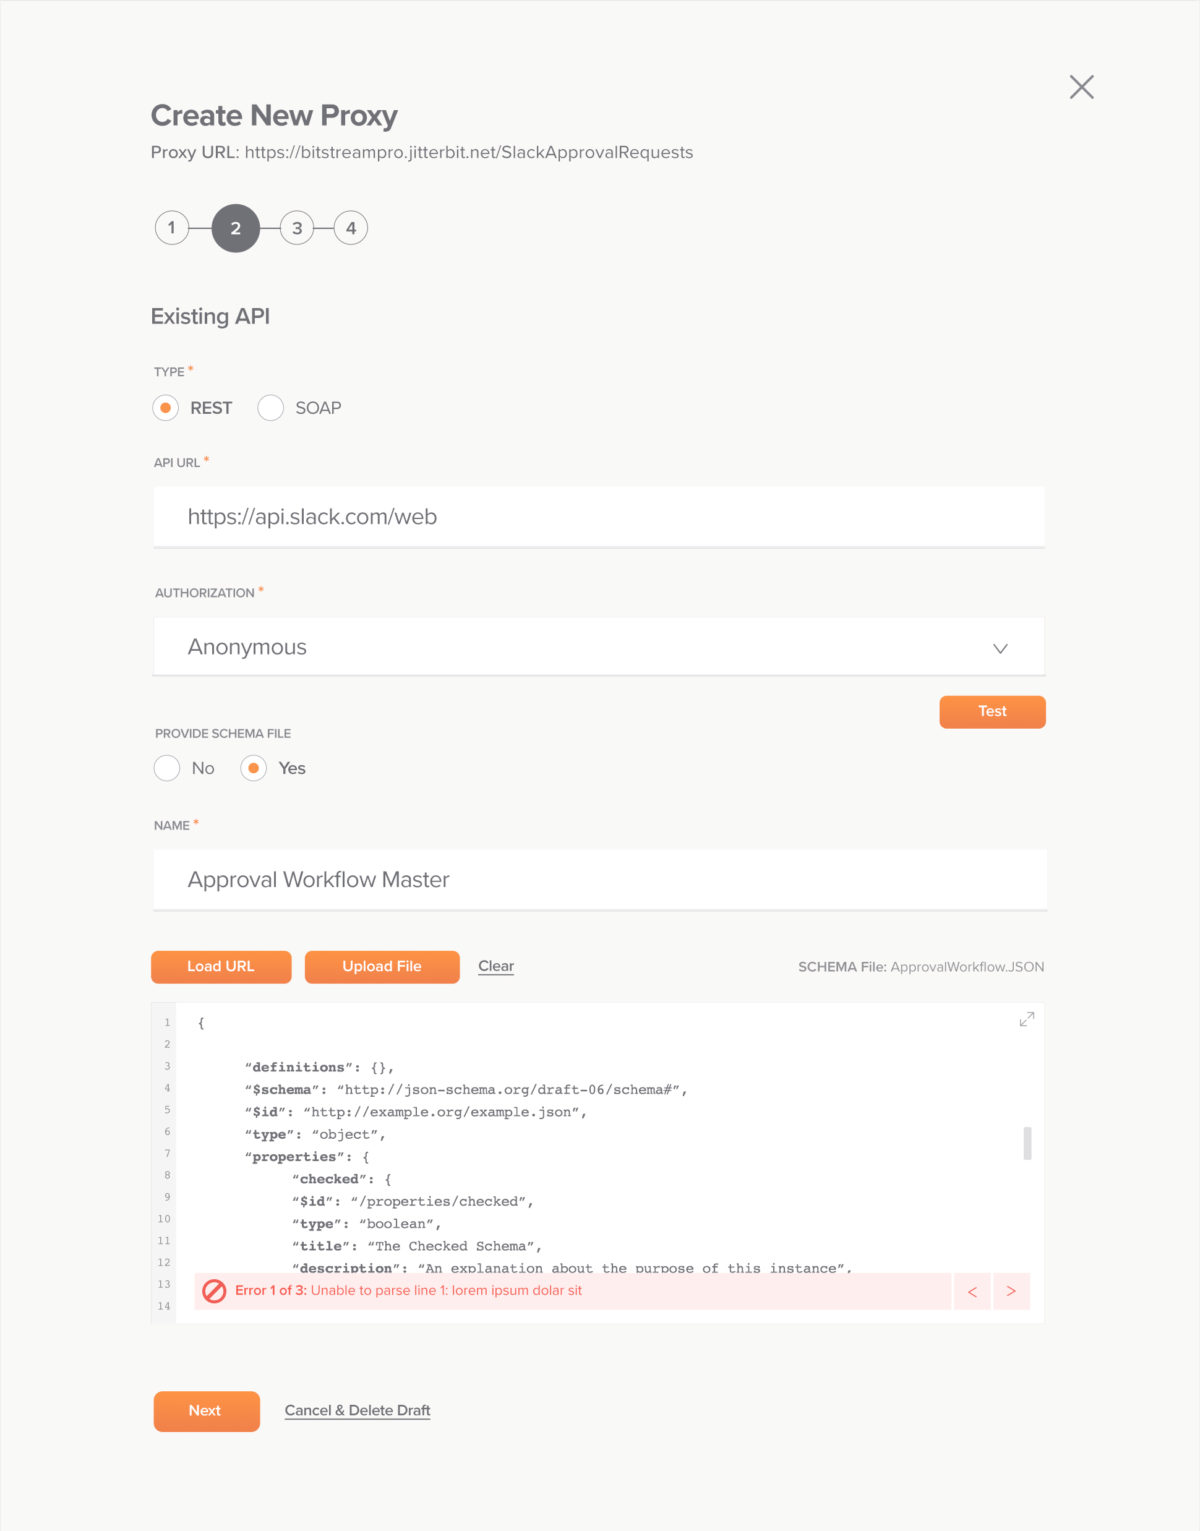Close the Create New Proxy dialog

pos(1081,87)
